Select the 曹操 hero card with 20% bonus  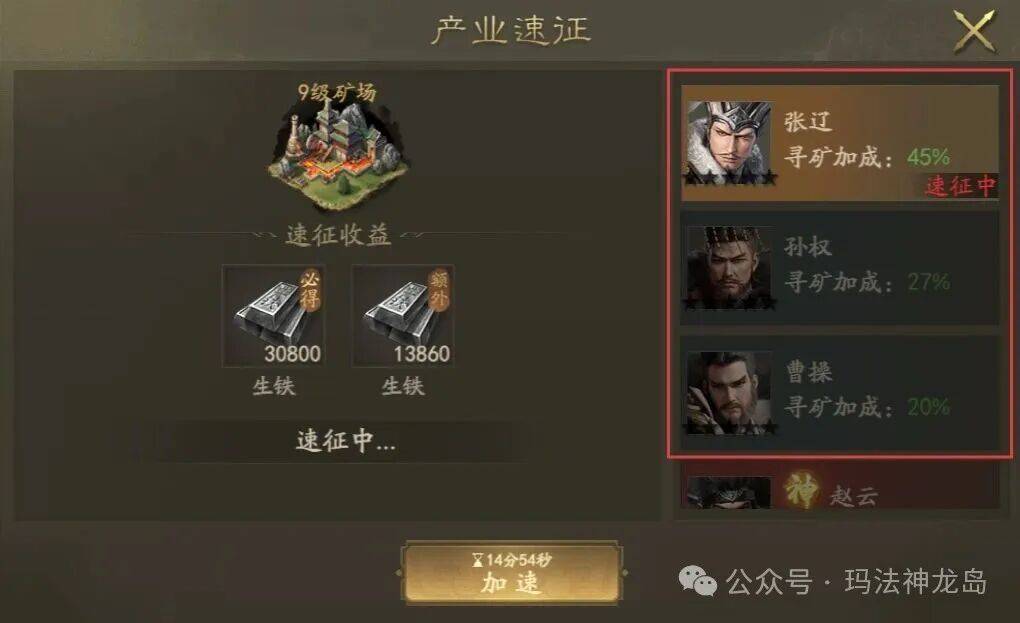click(x=840, y=393)
